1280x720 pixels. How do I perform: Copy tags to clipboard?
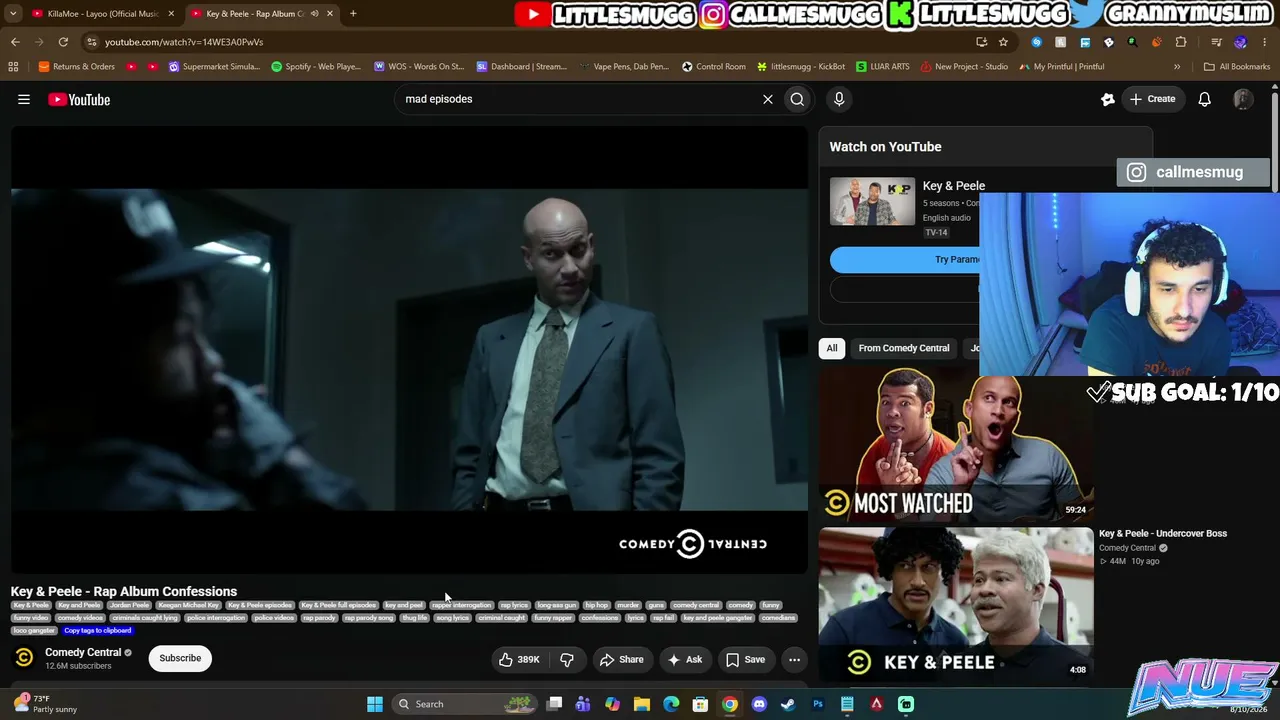(98, 631)
